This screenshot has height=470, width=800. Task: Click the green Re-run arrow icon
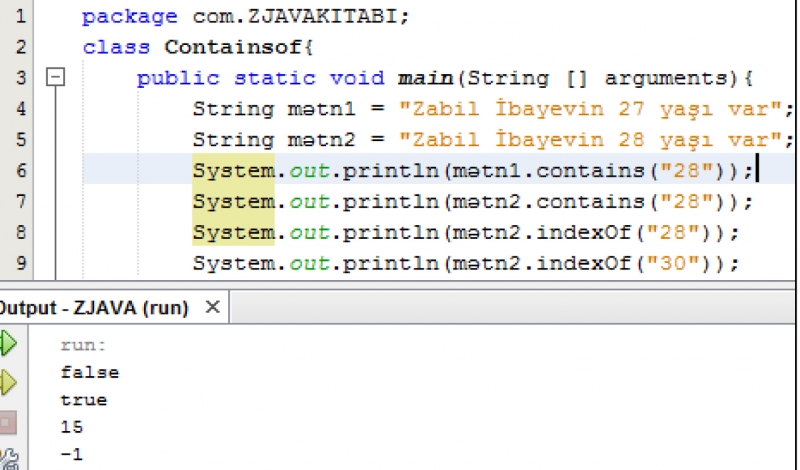[9, 345]
